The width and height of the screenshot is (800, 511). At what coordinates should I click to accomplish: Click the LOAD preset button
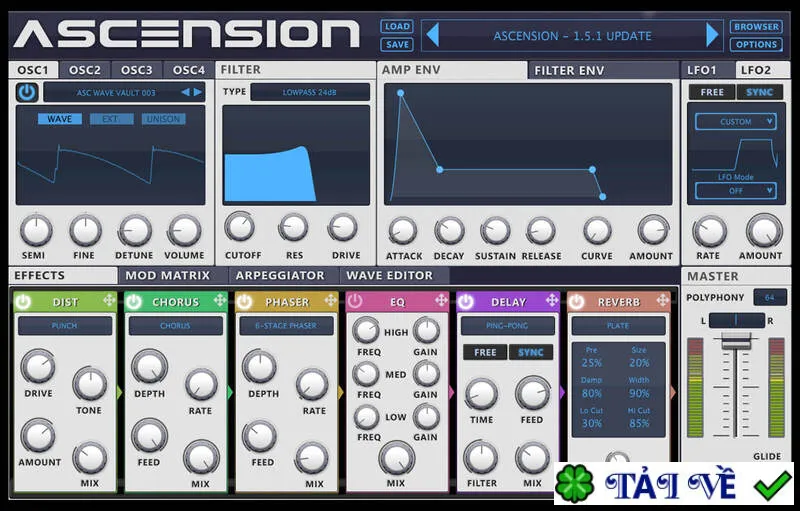click(397, 27)
